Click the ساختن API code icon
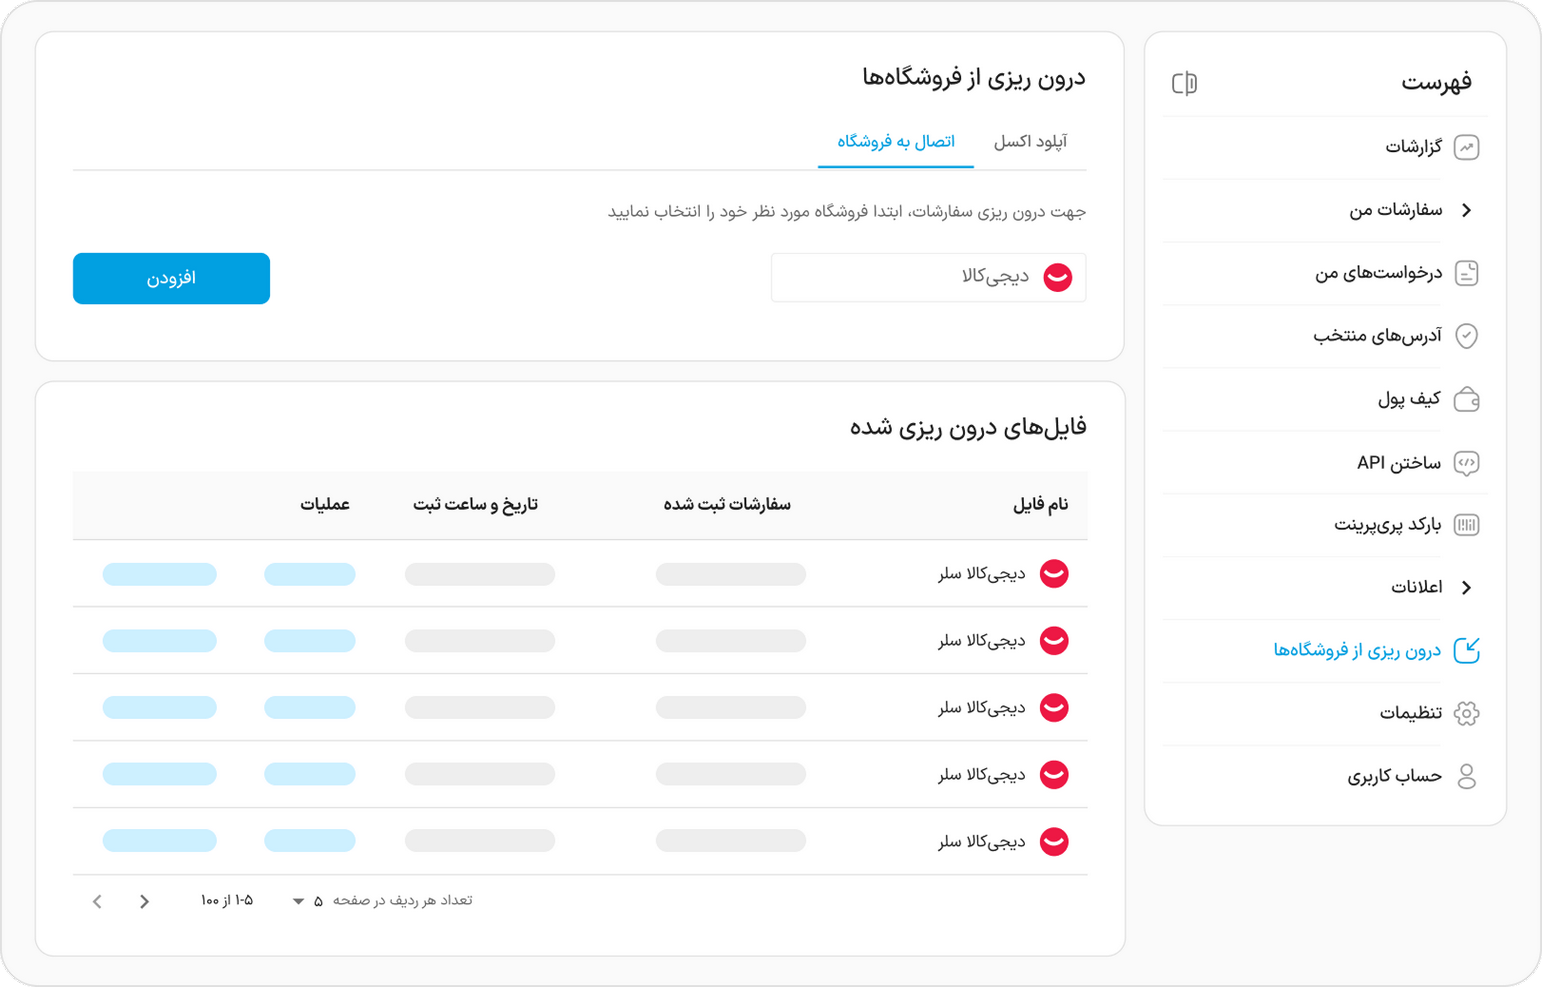Screen dimensions: 1542x987 tap(1468, 462)
